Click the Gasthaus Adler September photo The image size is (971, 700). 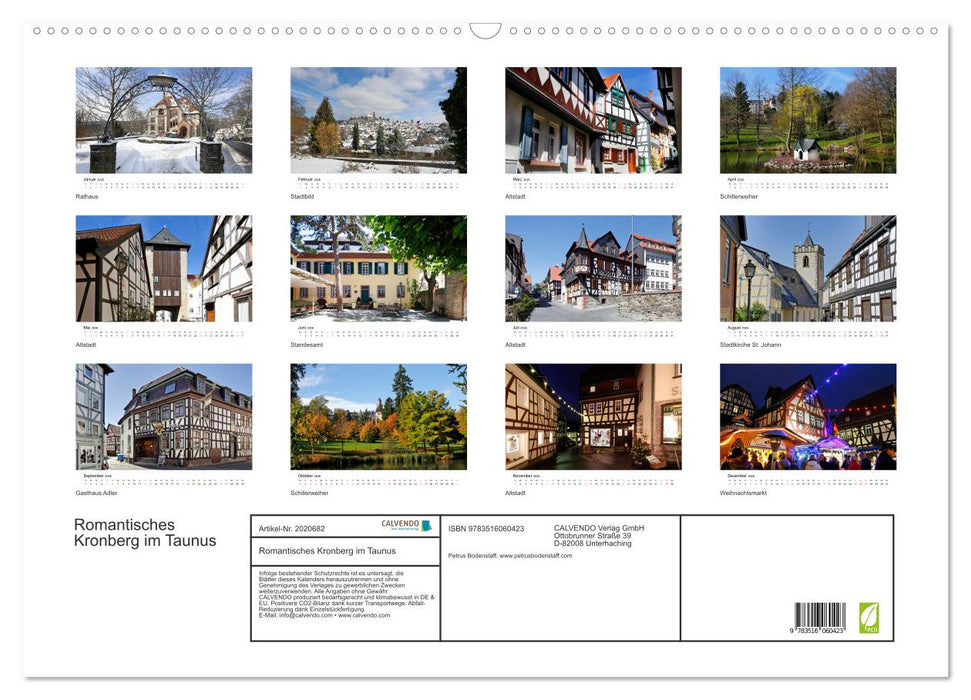(x=163, y=417)
